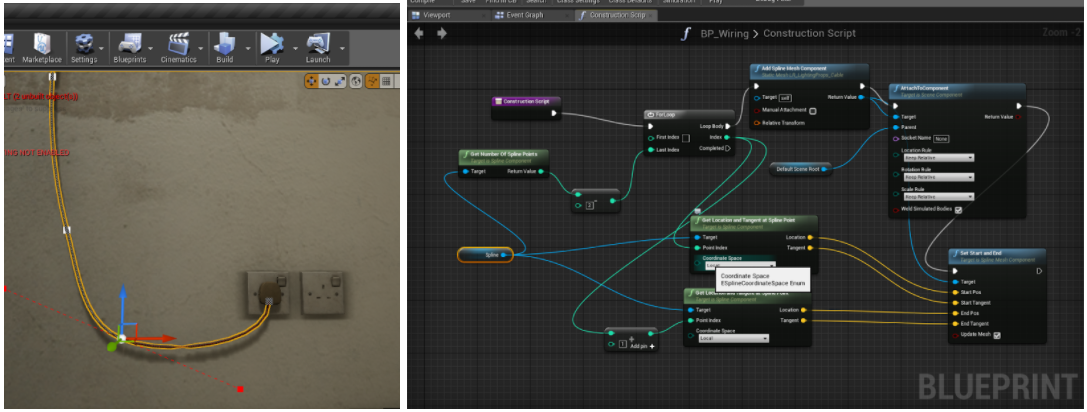
Task: Open the Settings toolbar dropdown arrow
Action: [x=102, y=49]
